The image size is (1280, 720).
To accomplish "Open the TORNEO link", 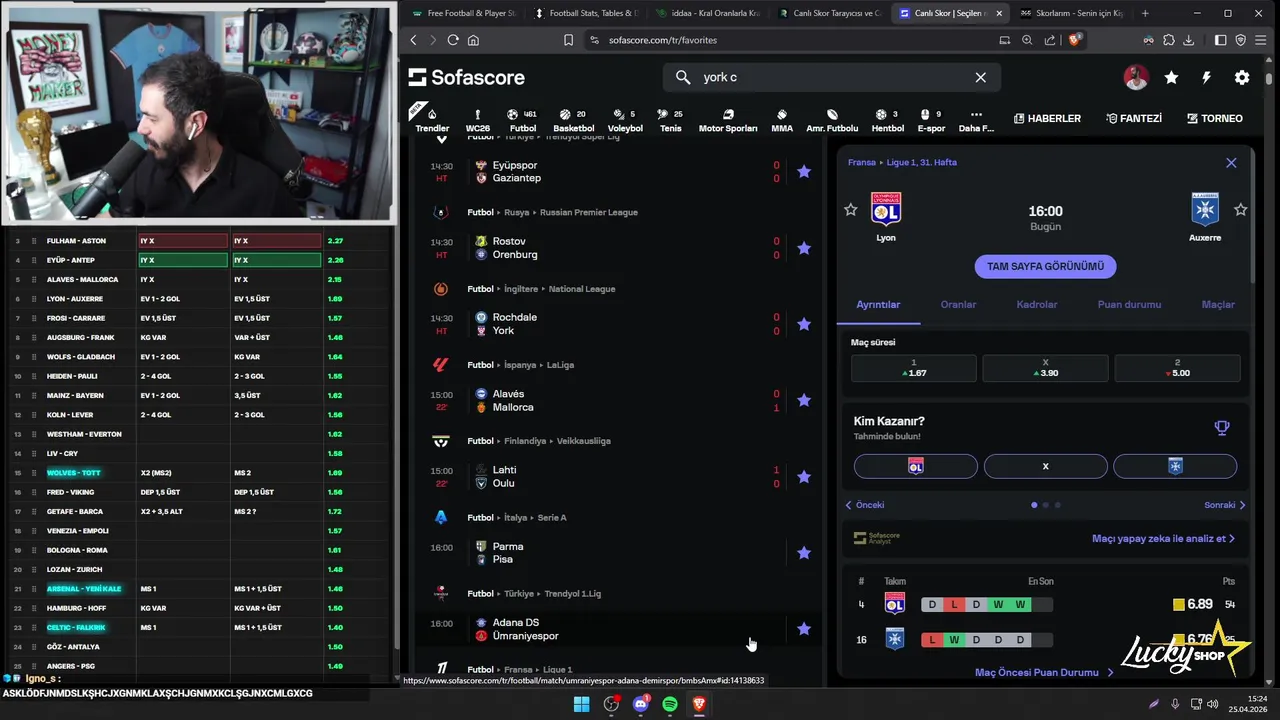I will [1214, 118].
